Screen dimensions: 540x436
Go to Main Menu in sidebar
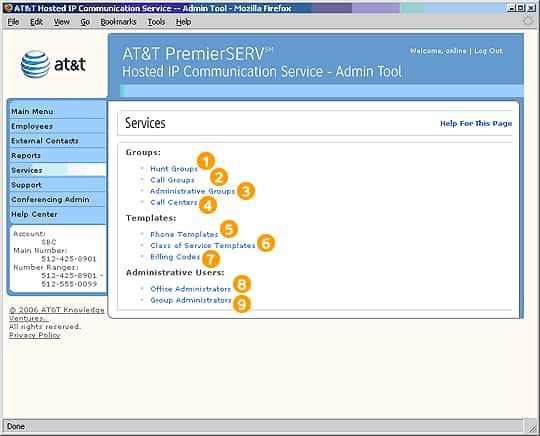(57, 112)
